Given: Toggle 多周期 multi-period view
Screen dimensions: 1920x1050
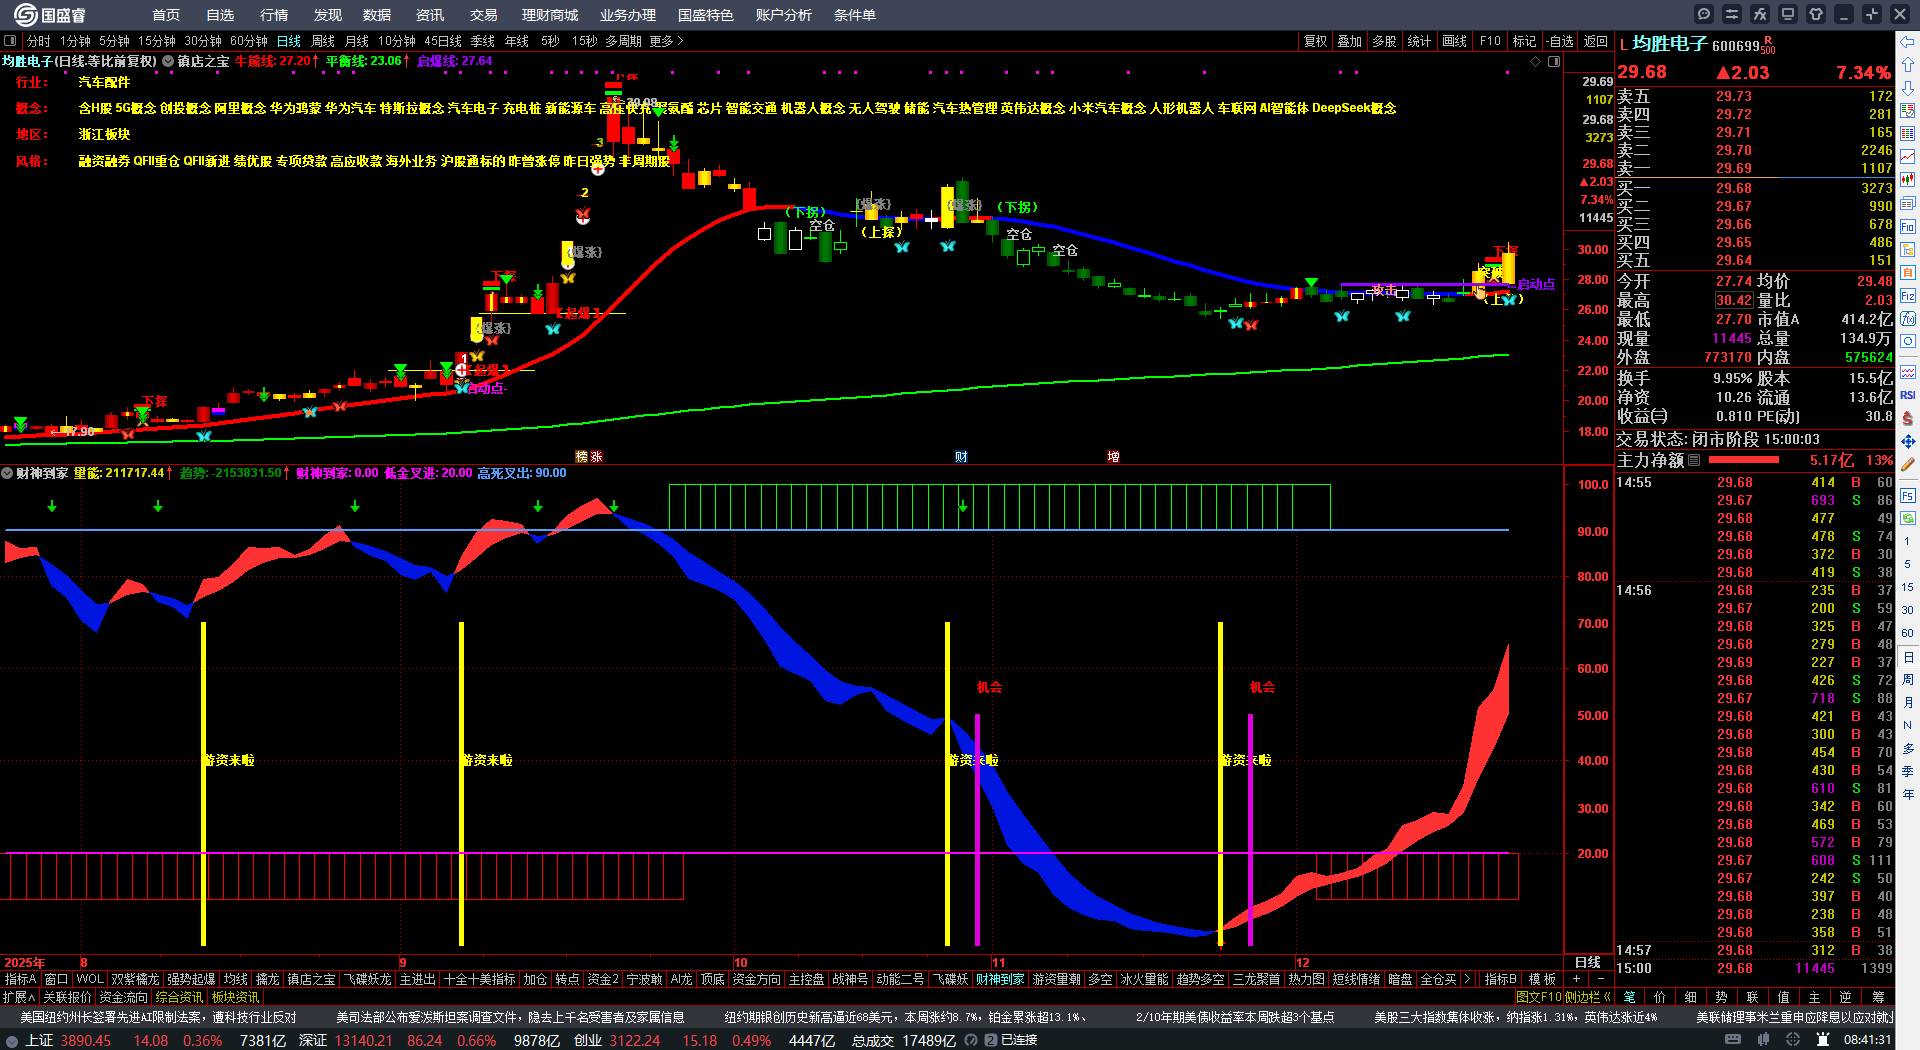Looking at the screenshot, I should [x=623, y=41].
